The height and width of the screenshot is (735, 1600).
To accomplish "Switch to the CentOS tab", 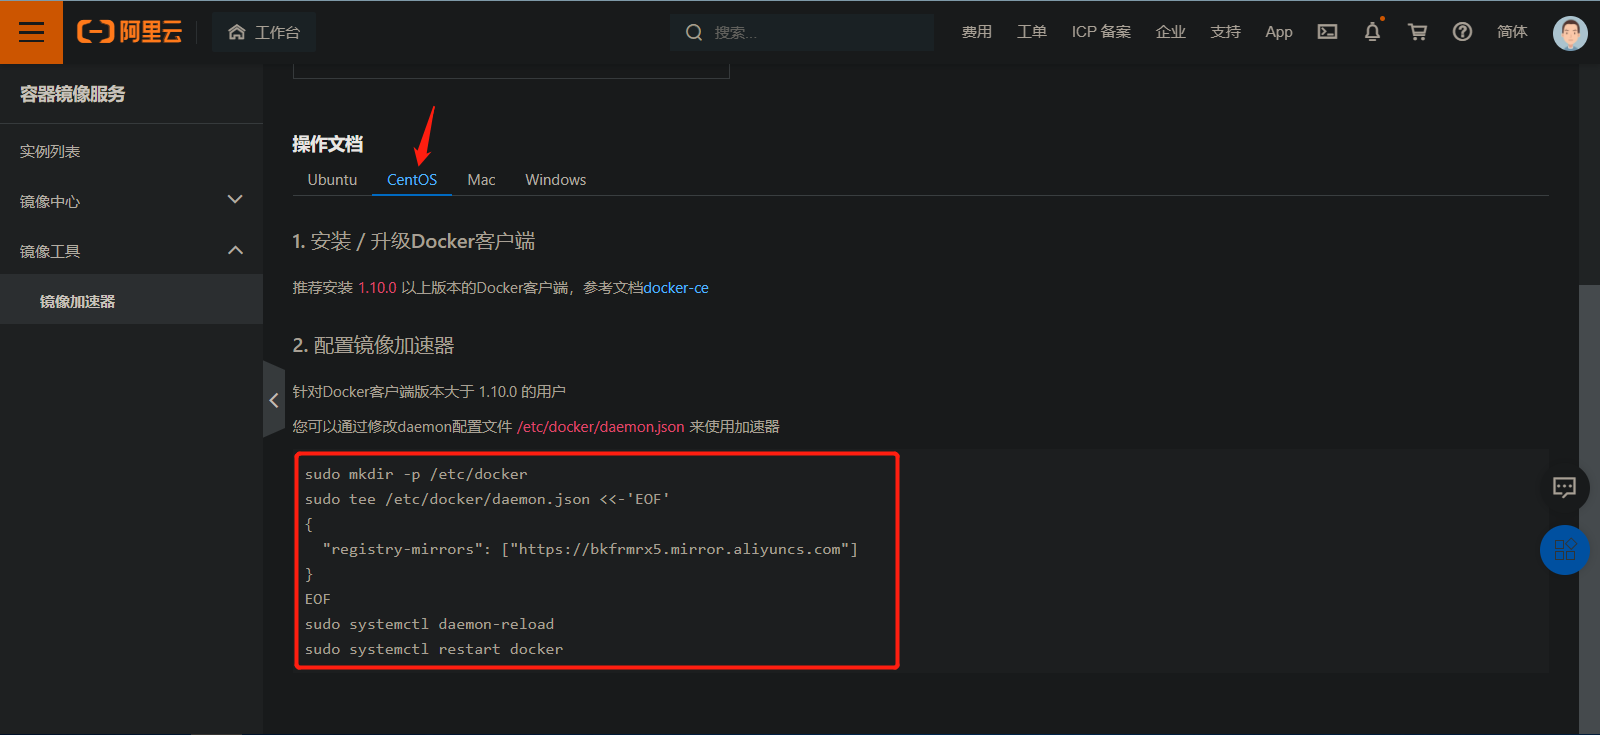I will coord(412,180).
